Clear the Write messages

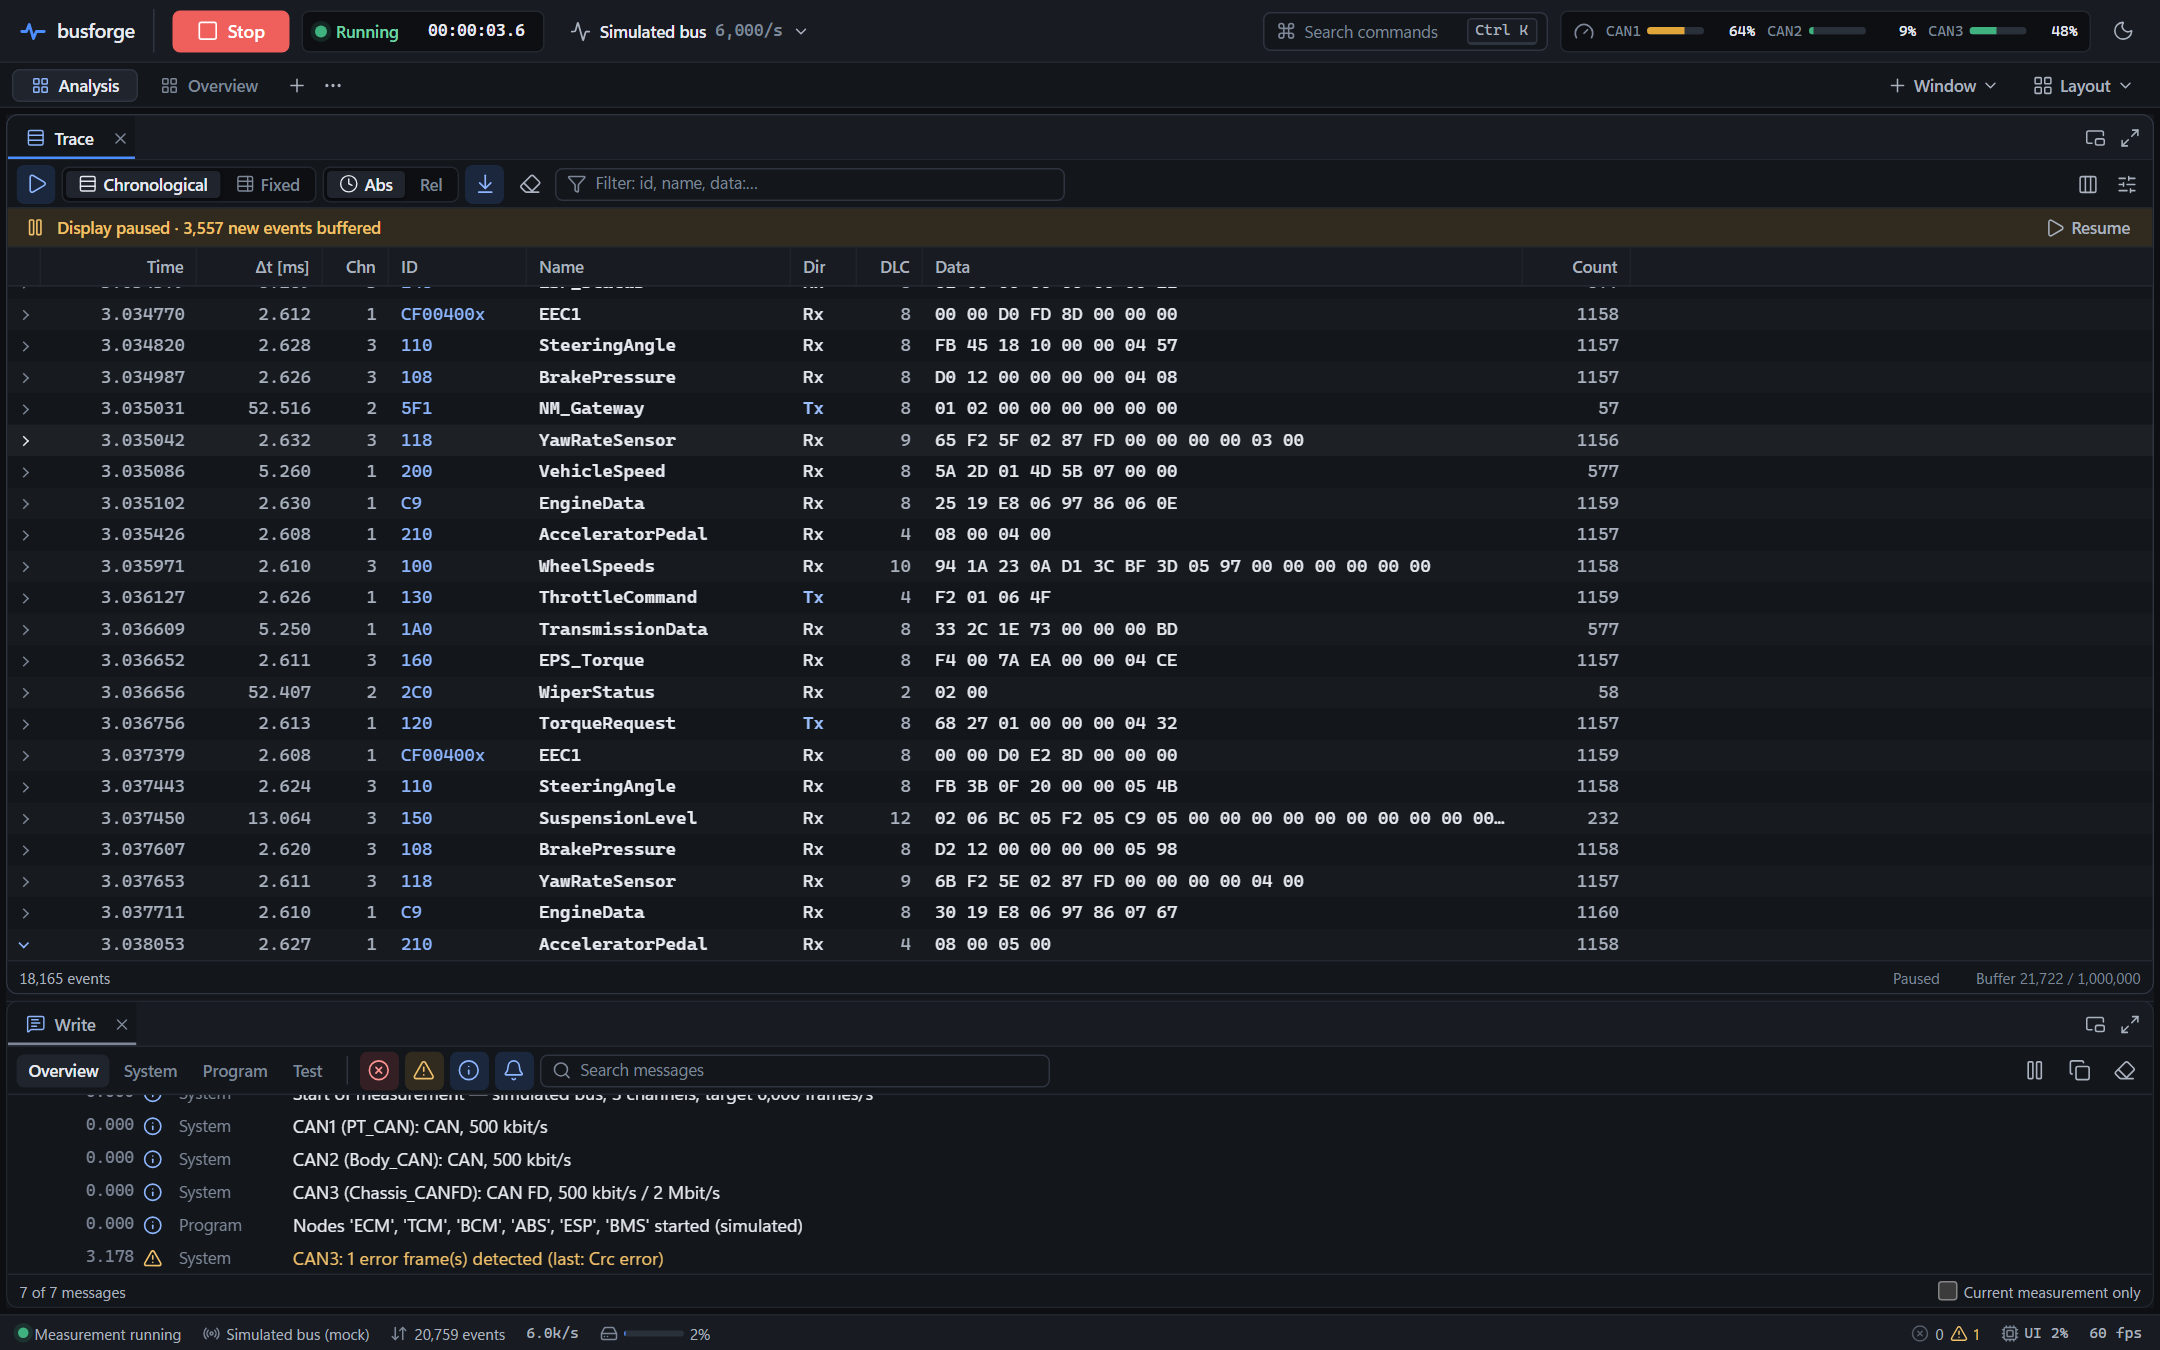[2125, 1070]
